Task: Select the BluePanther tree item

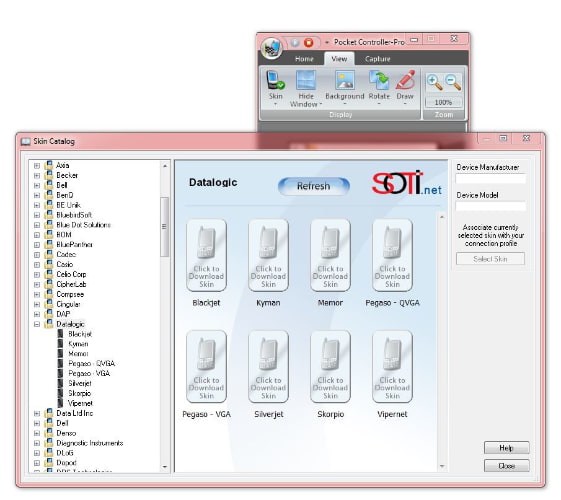Action: pyautogui.click(x=74, y=245)
